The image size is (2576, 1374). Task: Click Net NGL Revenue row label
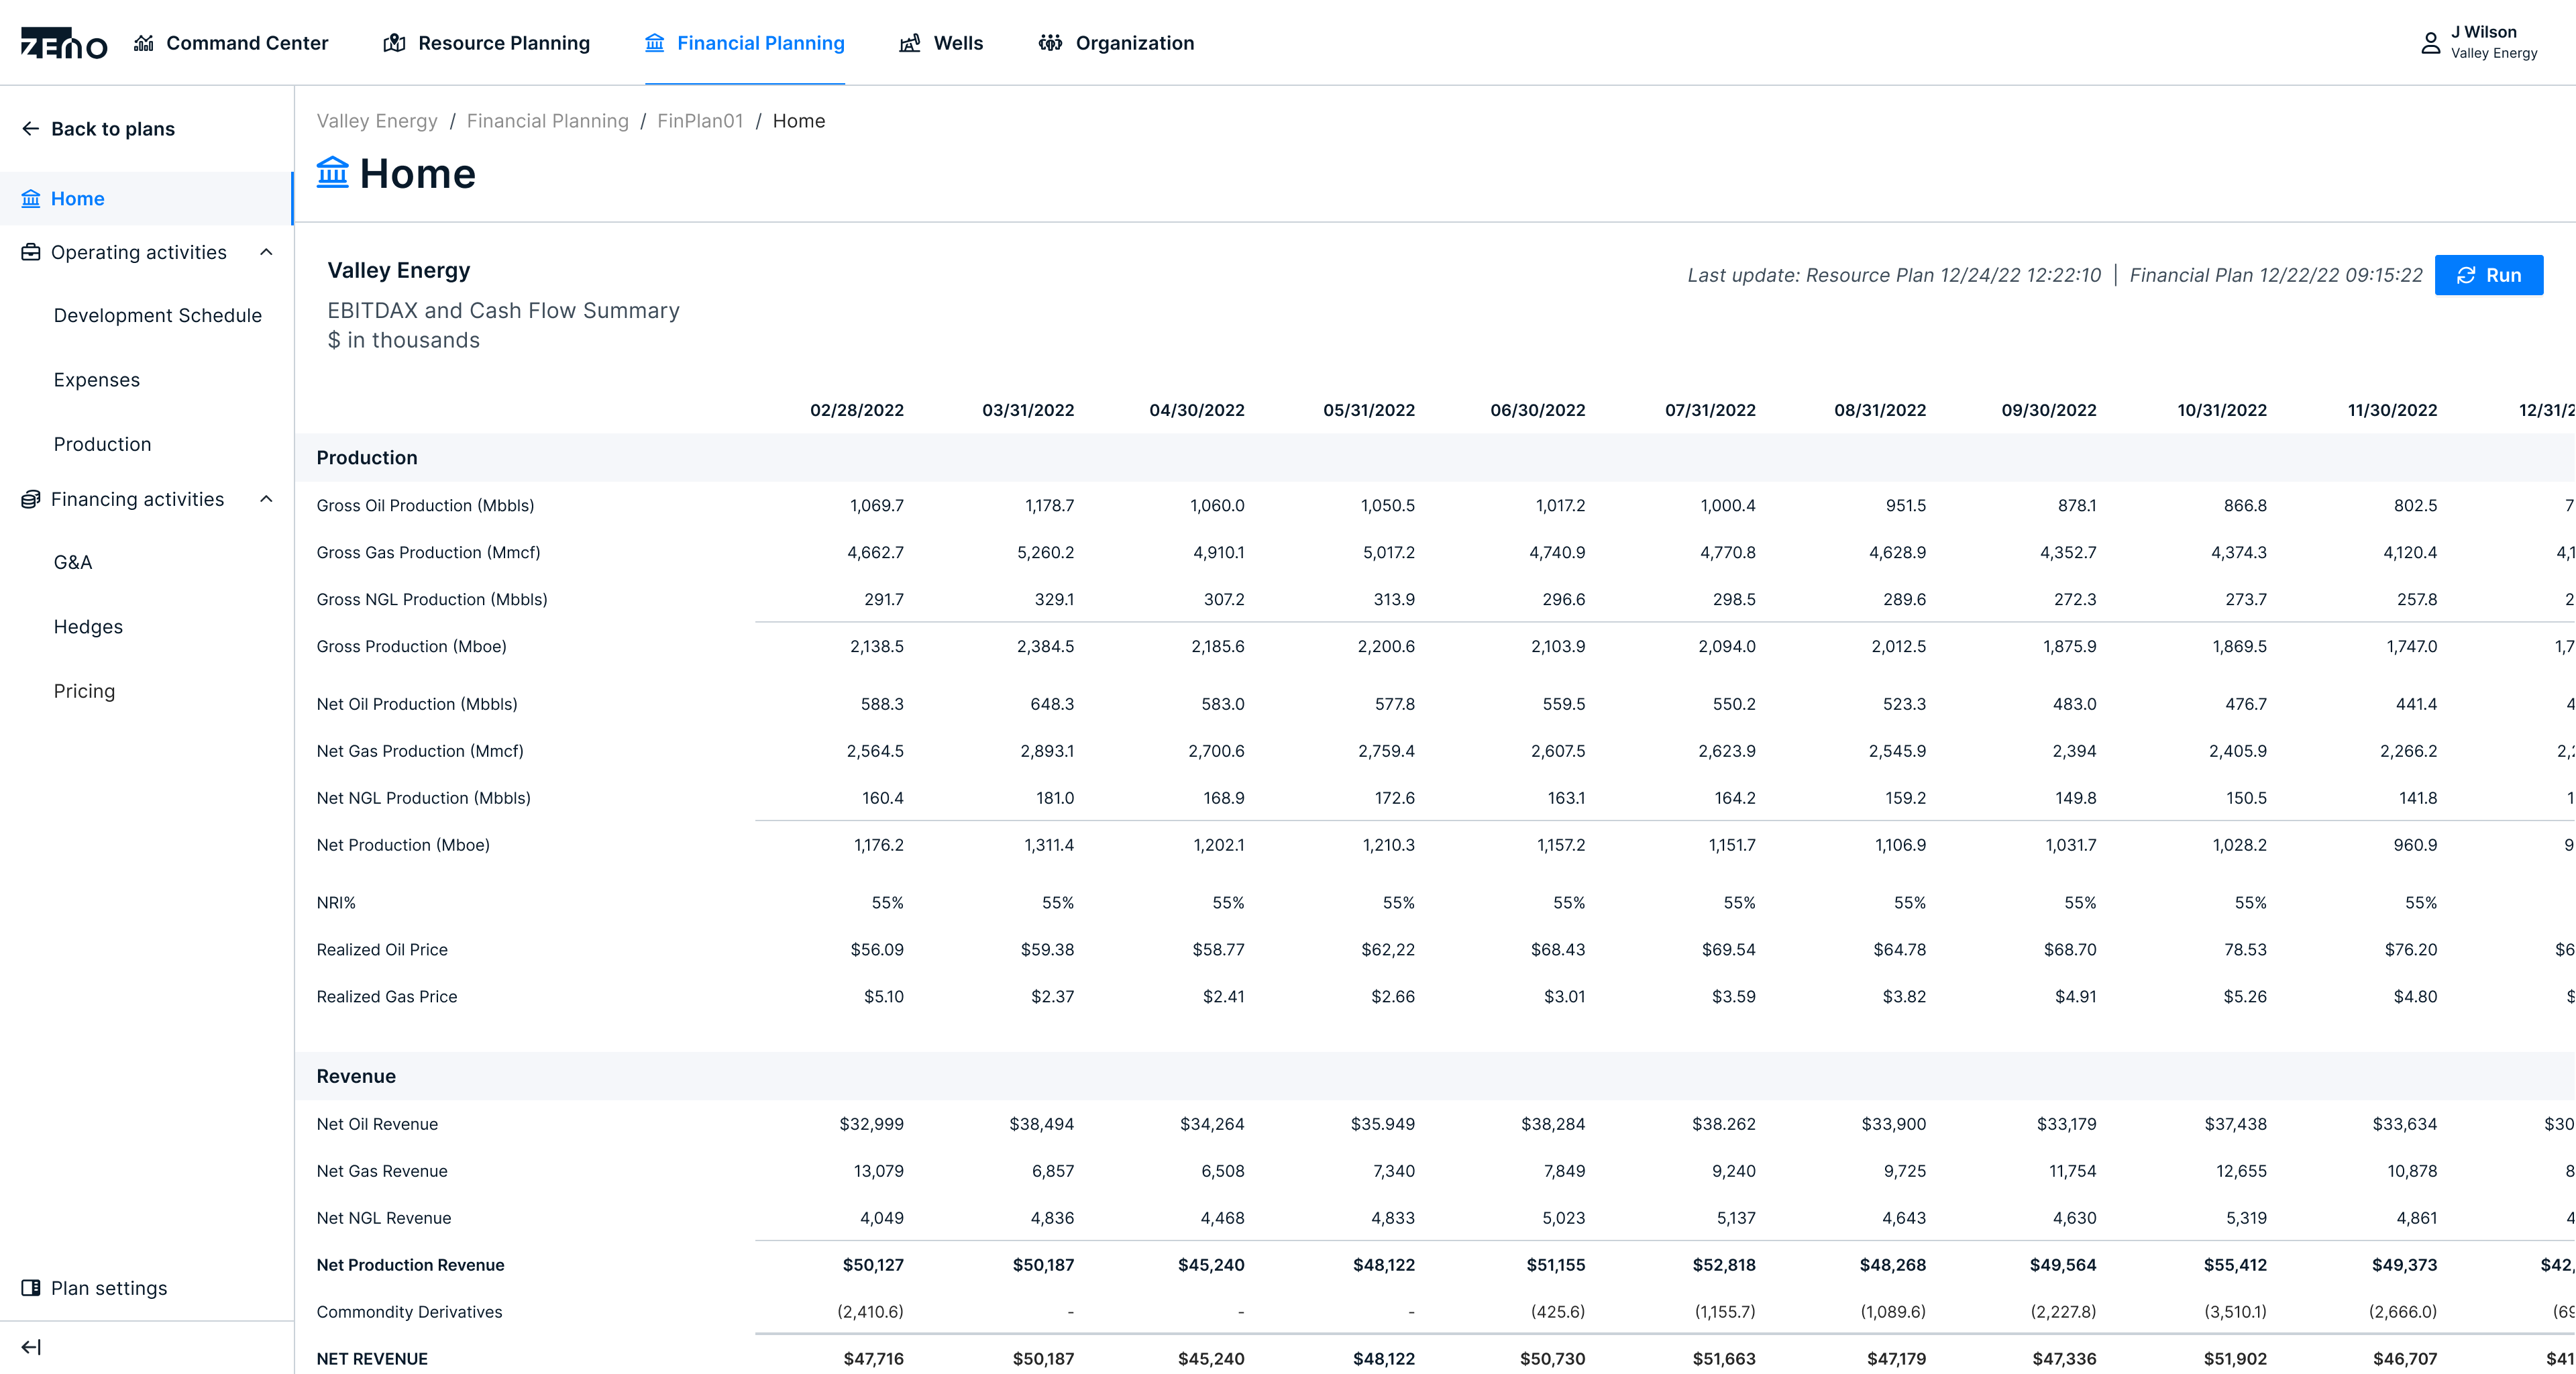click(384, 1218)
